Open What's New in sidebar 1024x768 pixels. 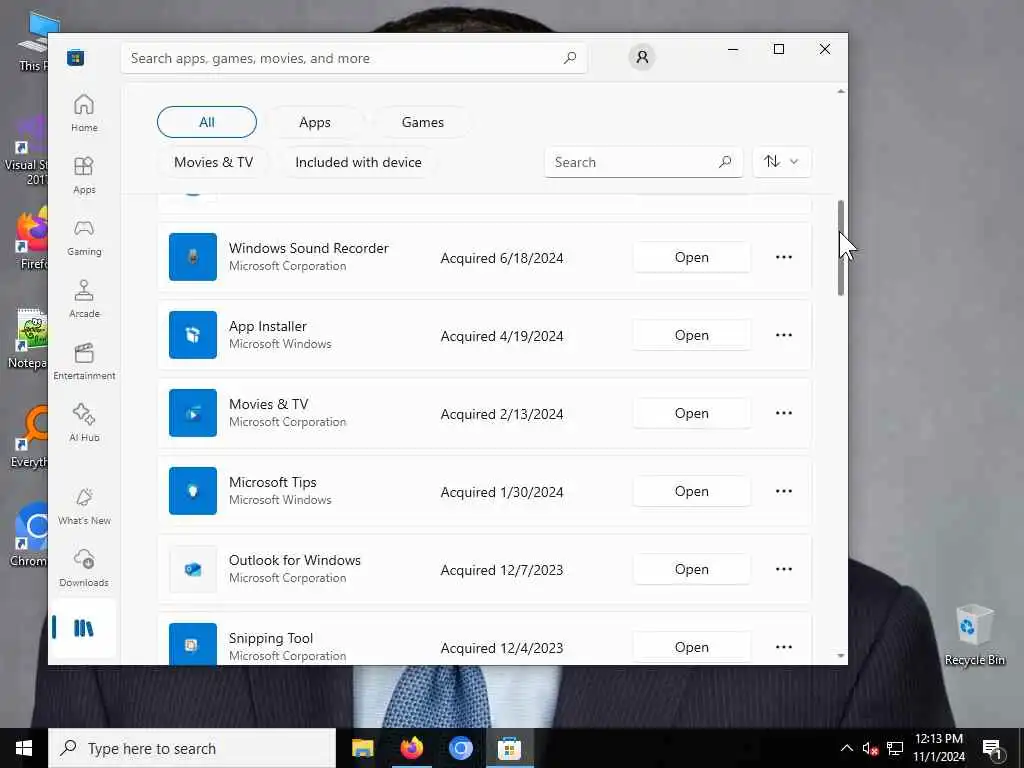pyautogui.click(x=84, y=506)
